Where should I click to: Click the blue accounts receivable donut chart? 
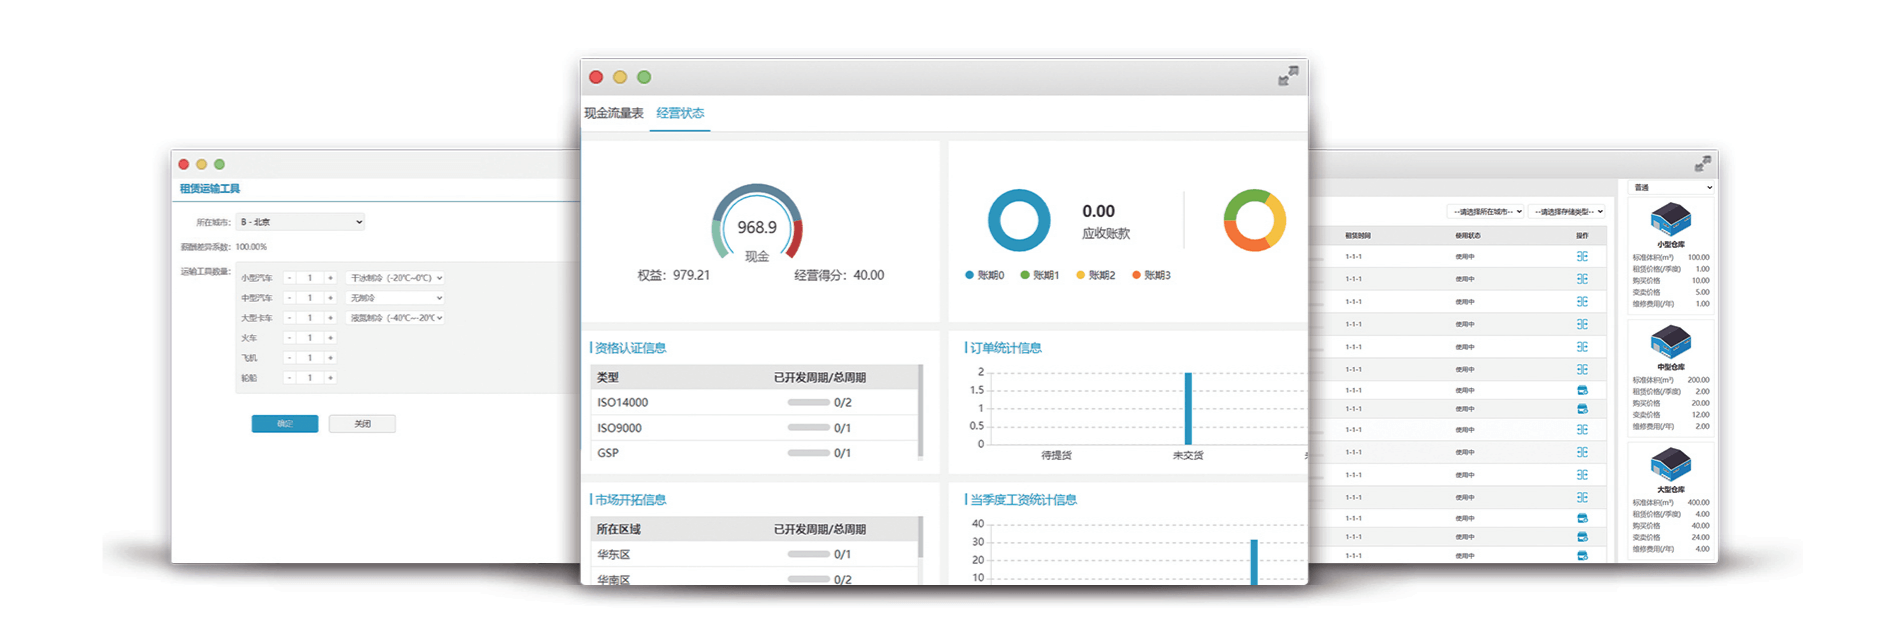(1019, 220)
